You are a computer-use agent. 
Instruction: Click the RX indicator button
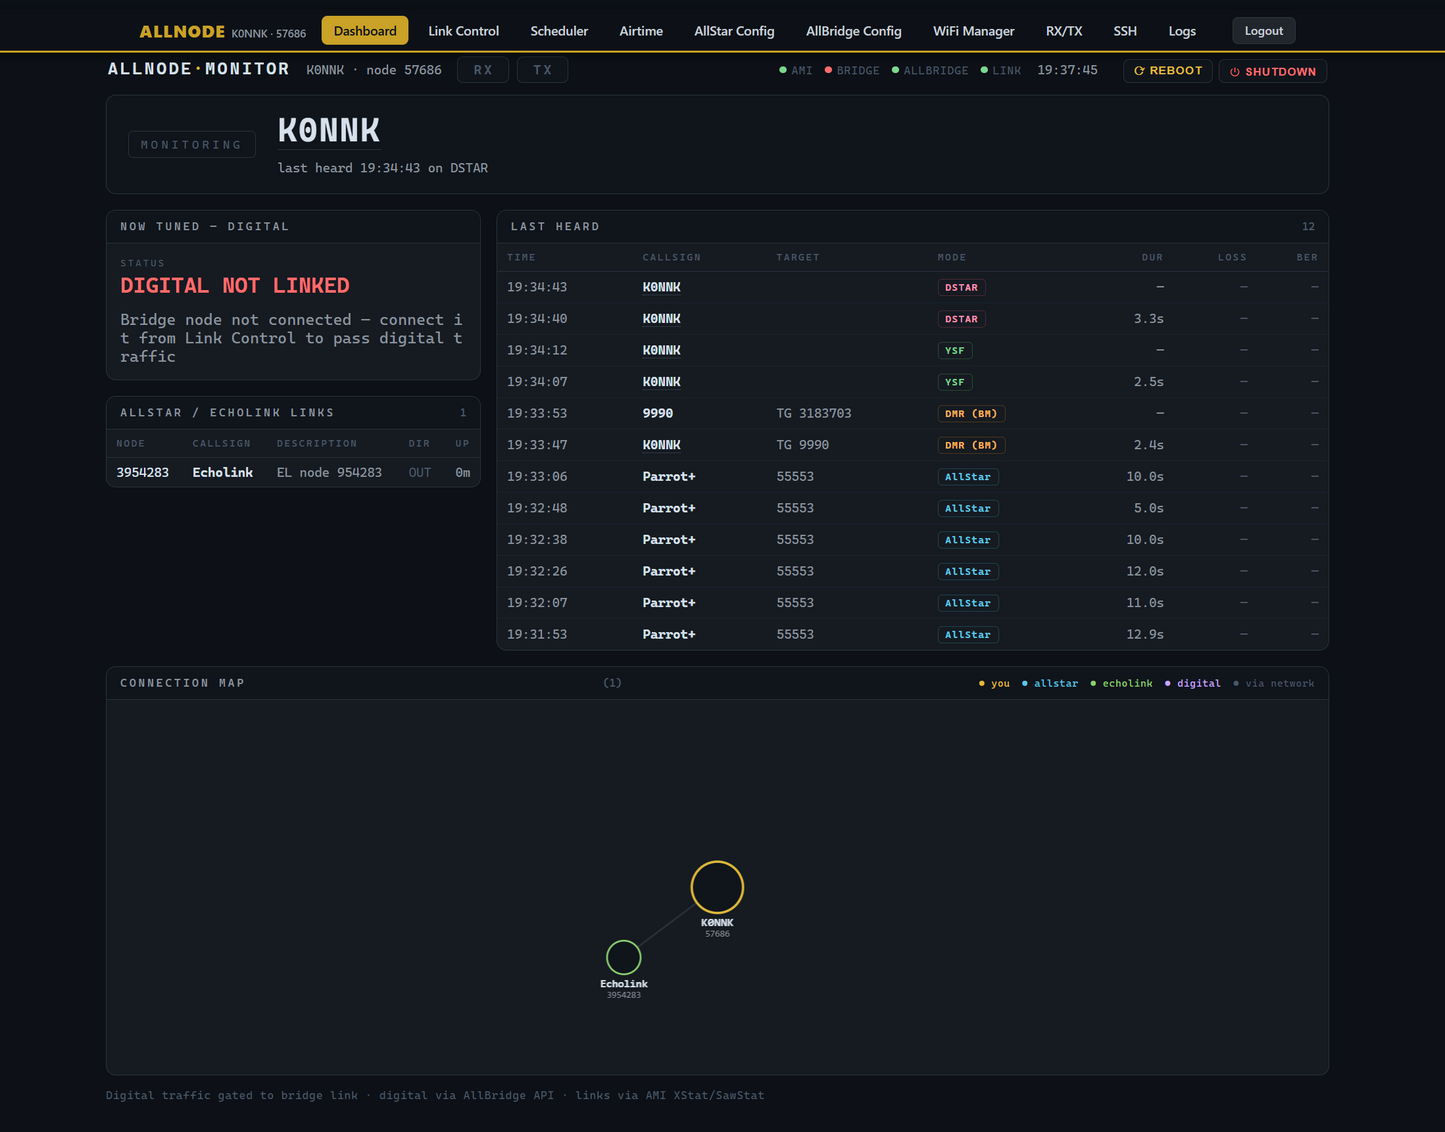[x=483, y=70]
